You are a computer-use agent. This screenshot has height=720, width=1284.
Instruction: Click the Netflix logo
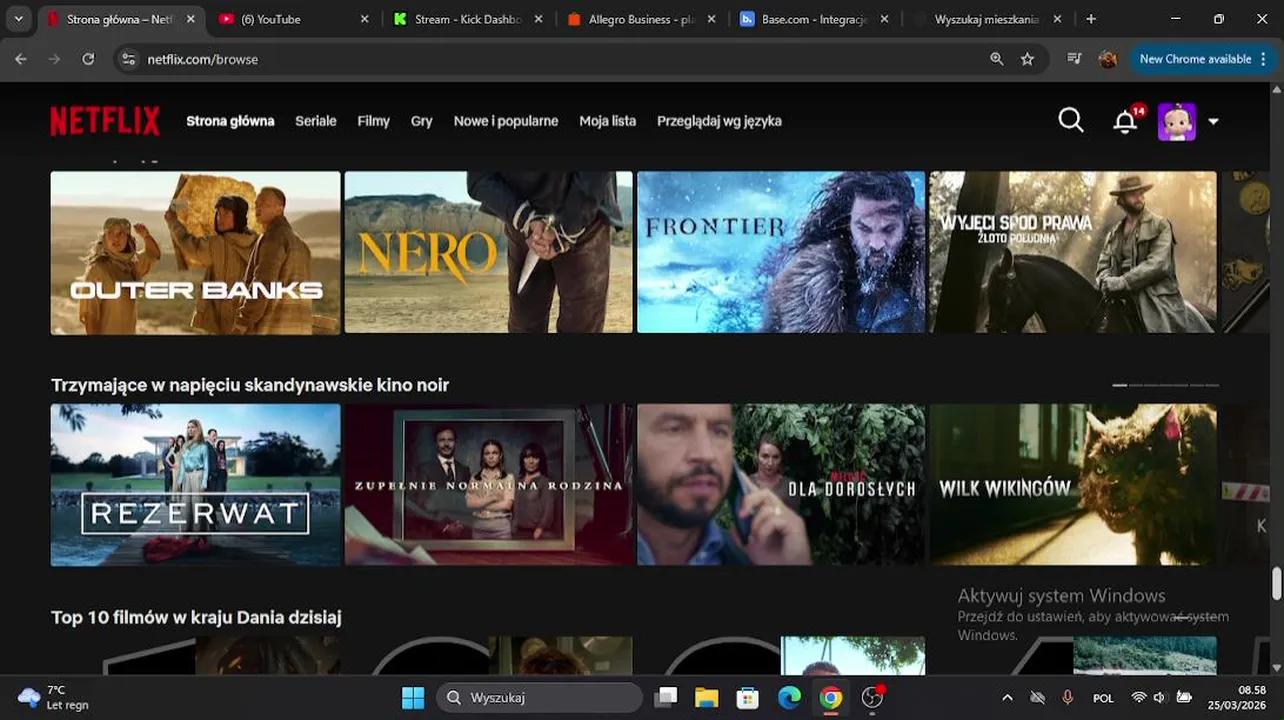[105, 121]
